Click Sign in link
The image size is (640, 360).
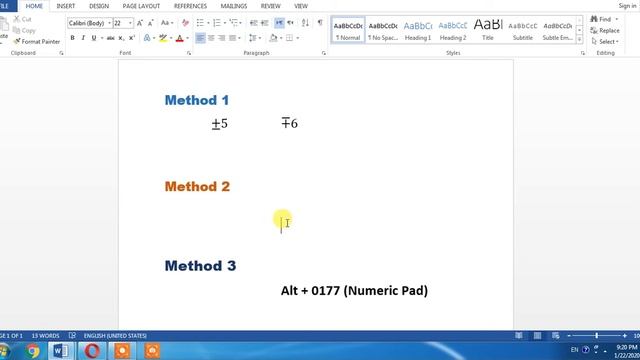click(627, 6)
